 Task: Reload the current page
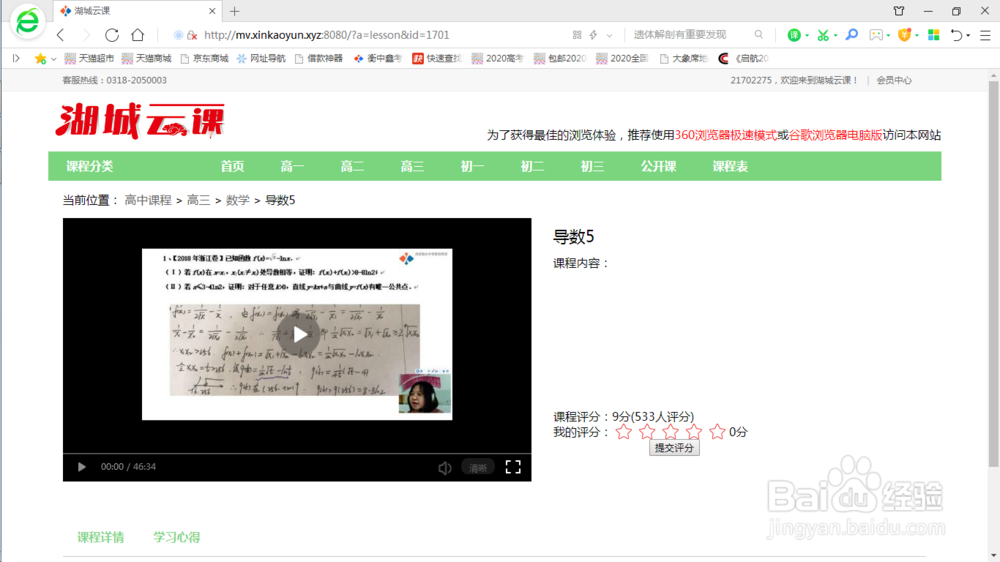[x=112, y=35]
